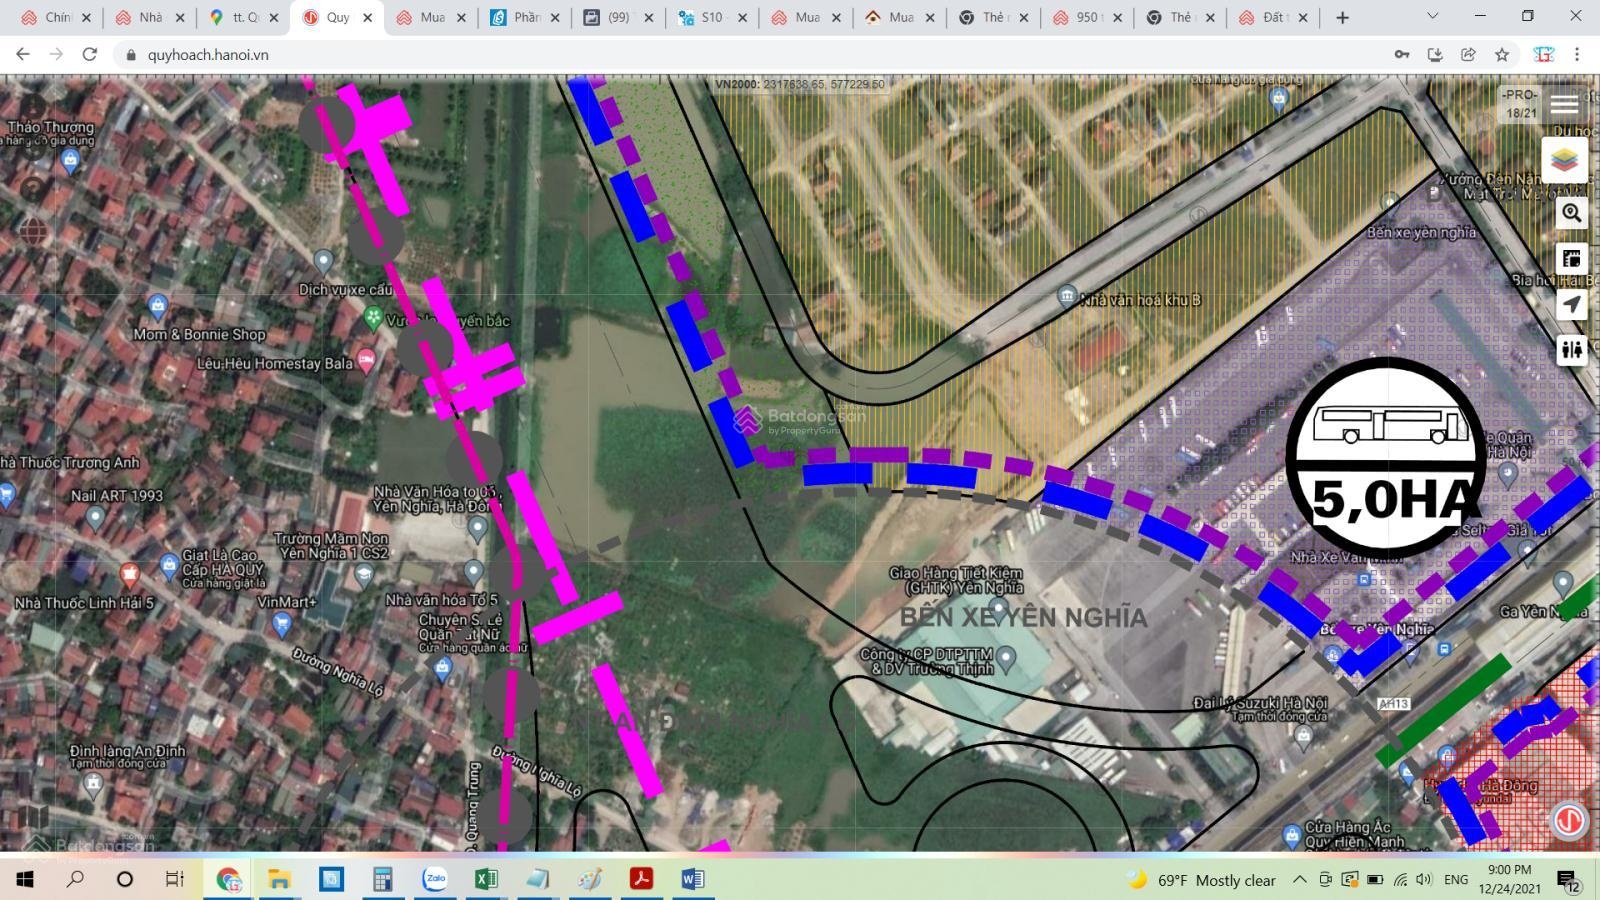The image size is (1600, 900).
Task: Reload the current page
Action: click(89, 55)
